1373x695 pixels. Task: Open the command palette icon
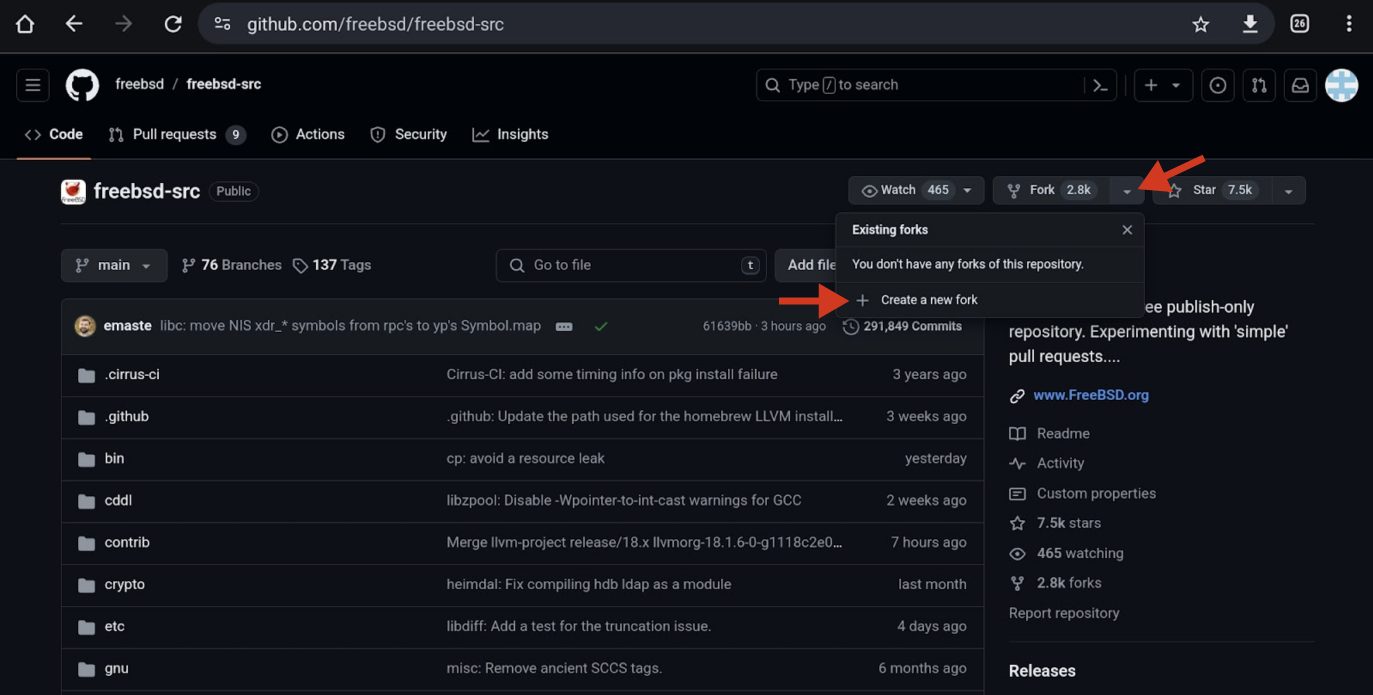pos(1100,85)
